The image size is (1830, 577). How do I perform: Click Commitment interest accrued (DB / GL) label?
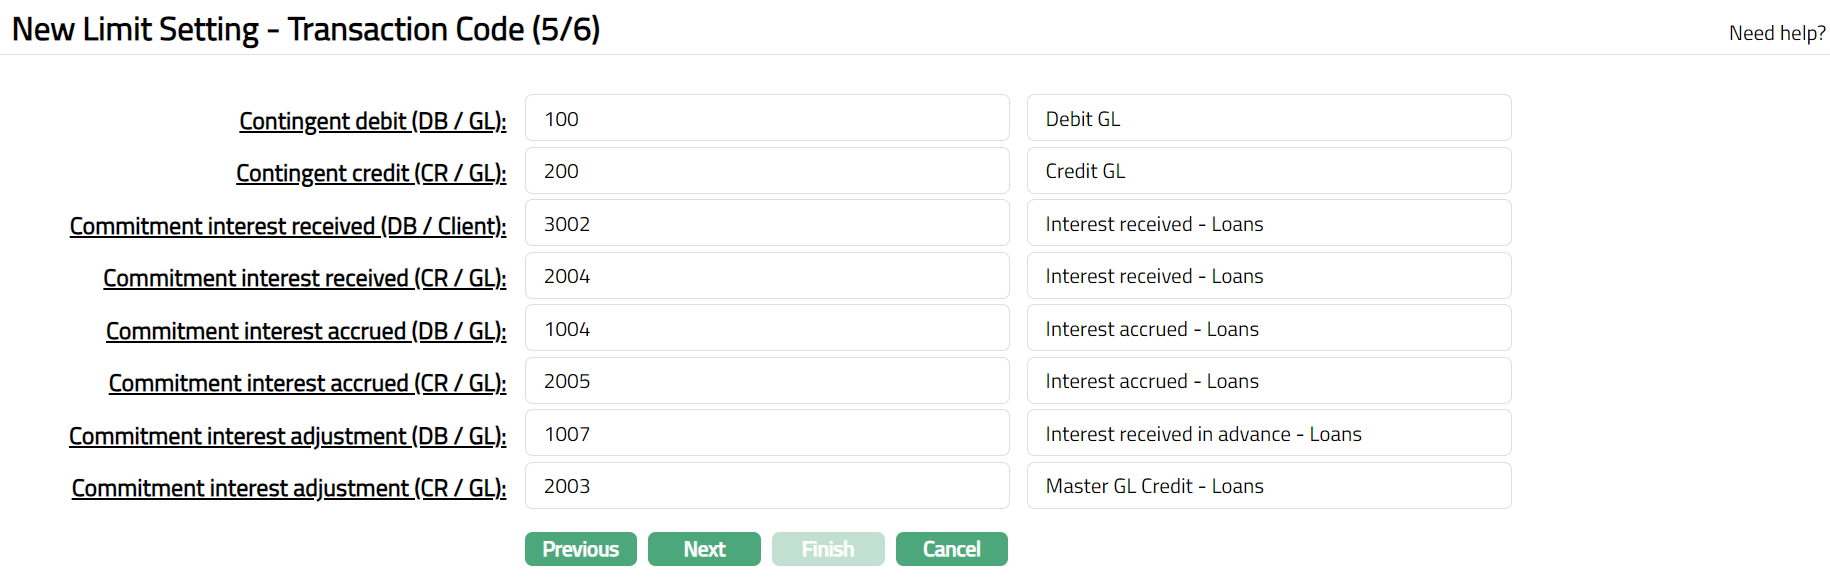(306, 331)
